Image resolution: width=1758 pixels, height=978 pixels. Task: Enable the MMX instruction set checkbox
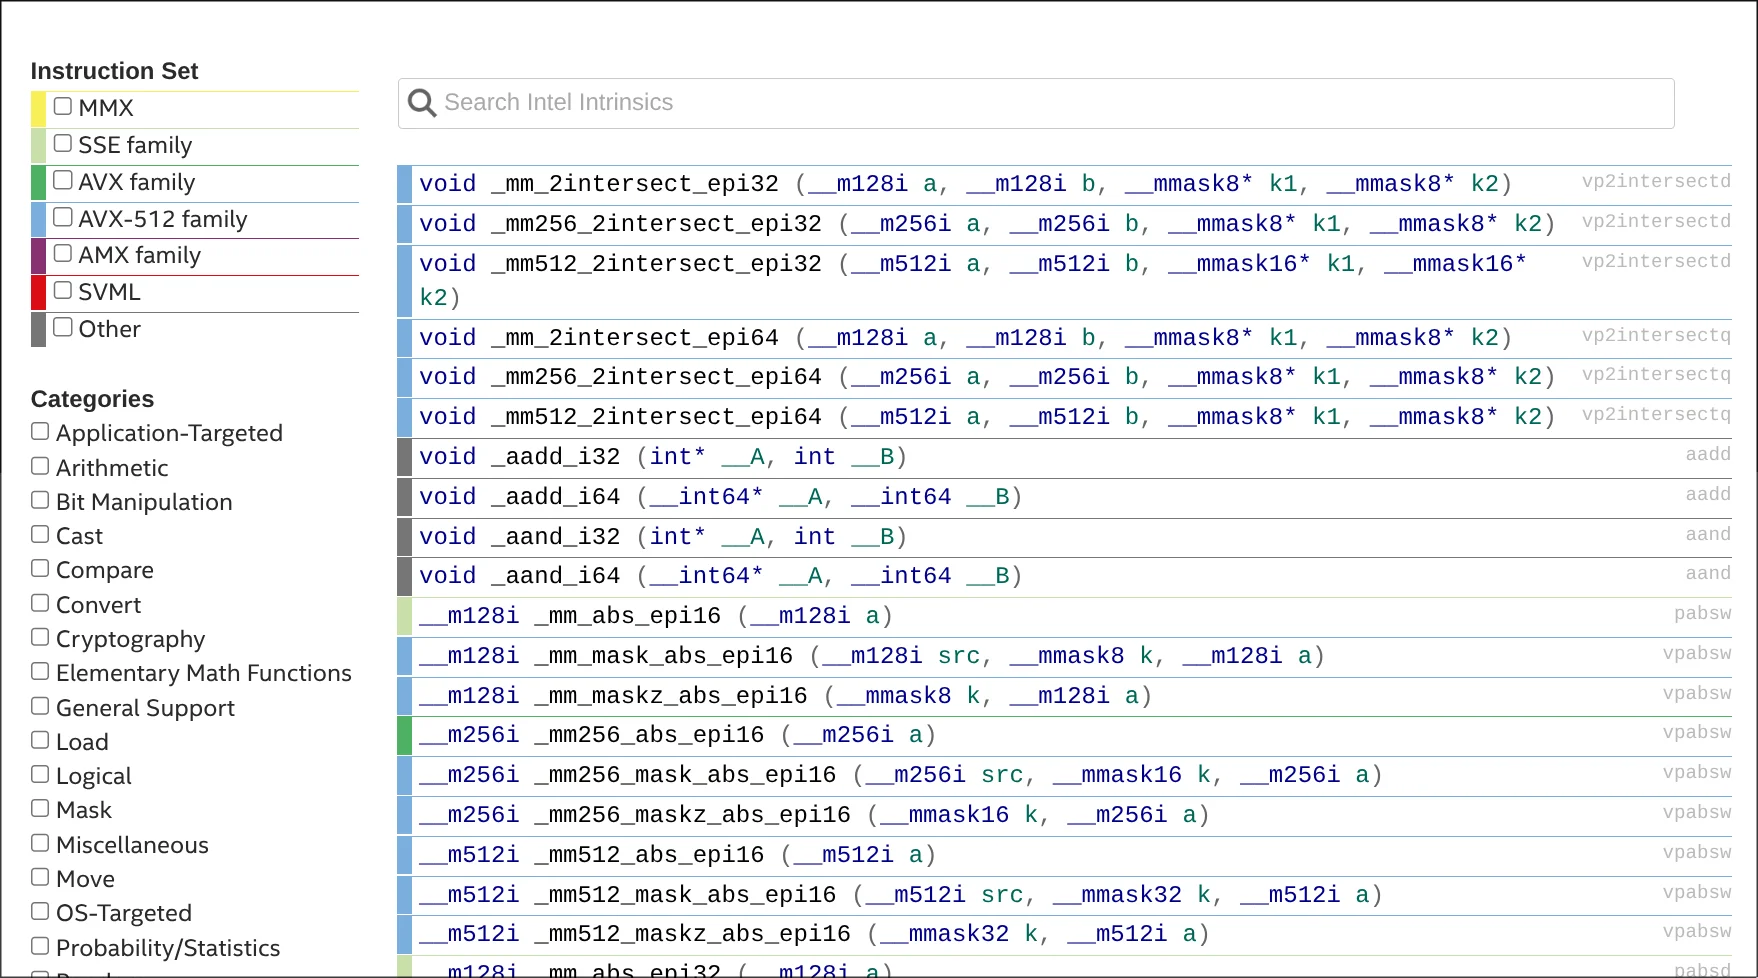pyautogui.click(x=63, y=106)
